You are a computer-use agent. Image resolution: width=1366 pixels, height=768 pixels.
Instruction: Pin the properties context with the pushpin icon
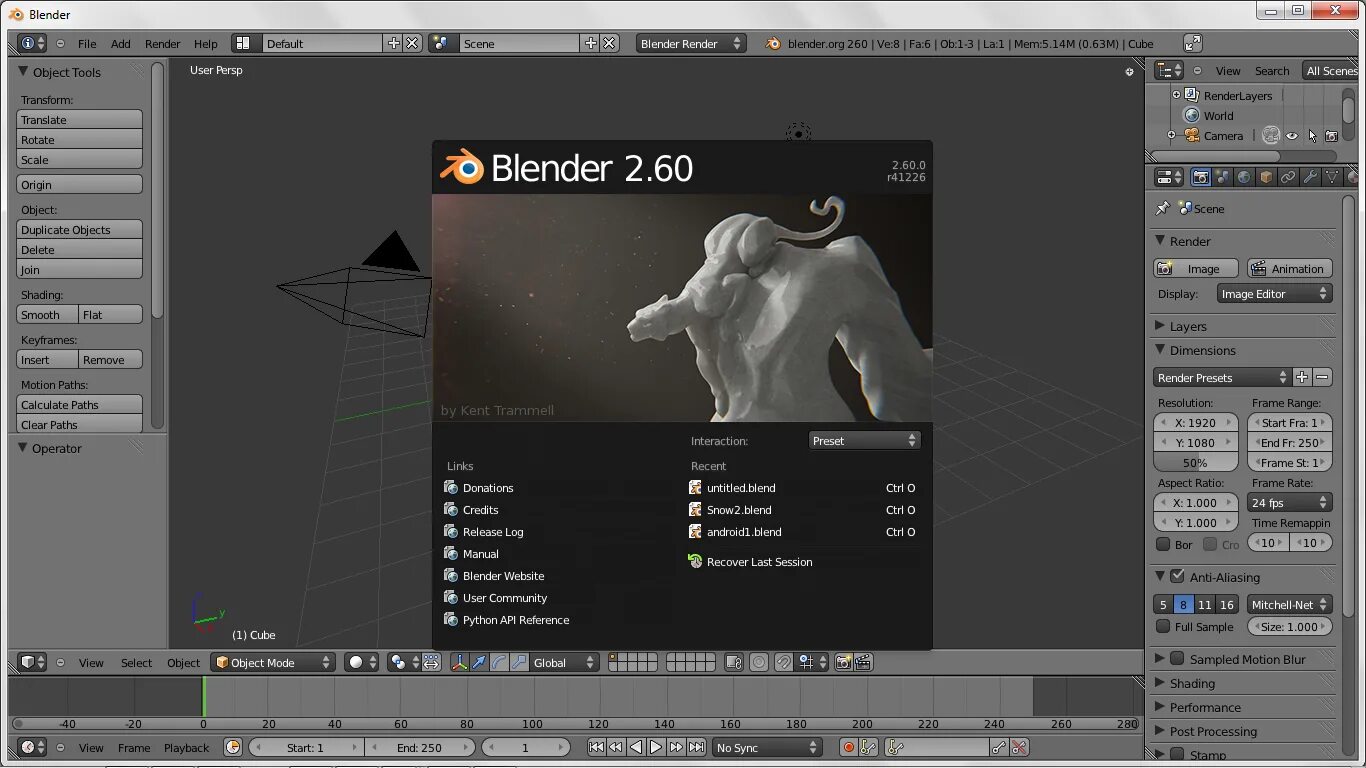point(1162,208)
